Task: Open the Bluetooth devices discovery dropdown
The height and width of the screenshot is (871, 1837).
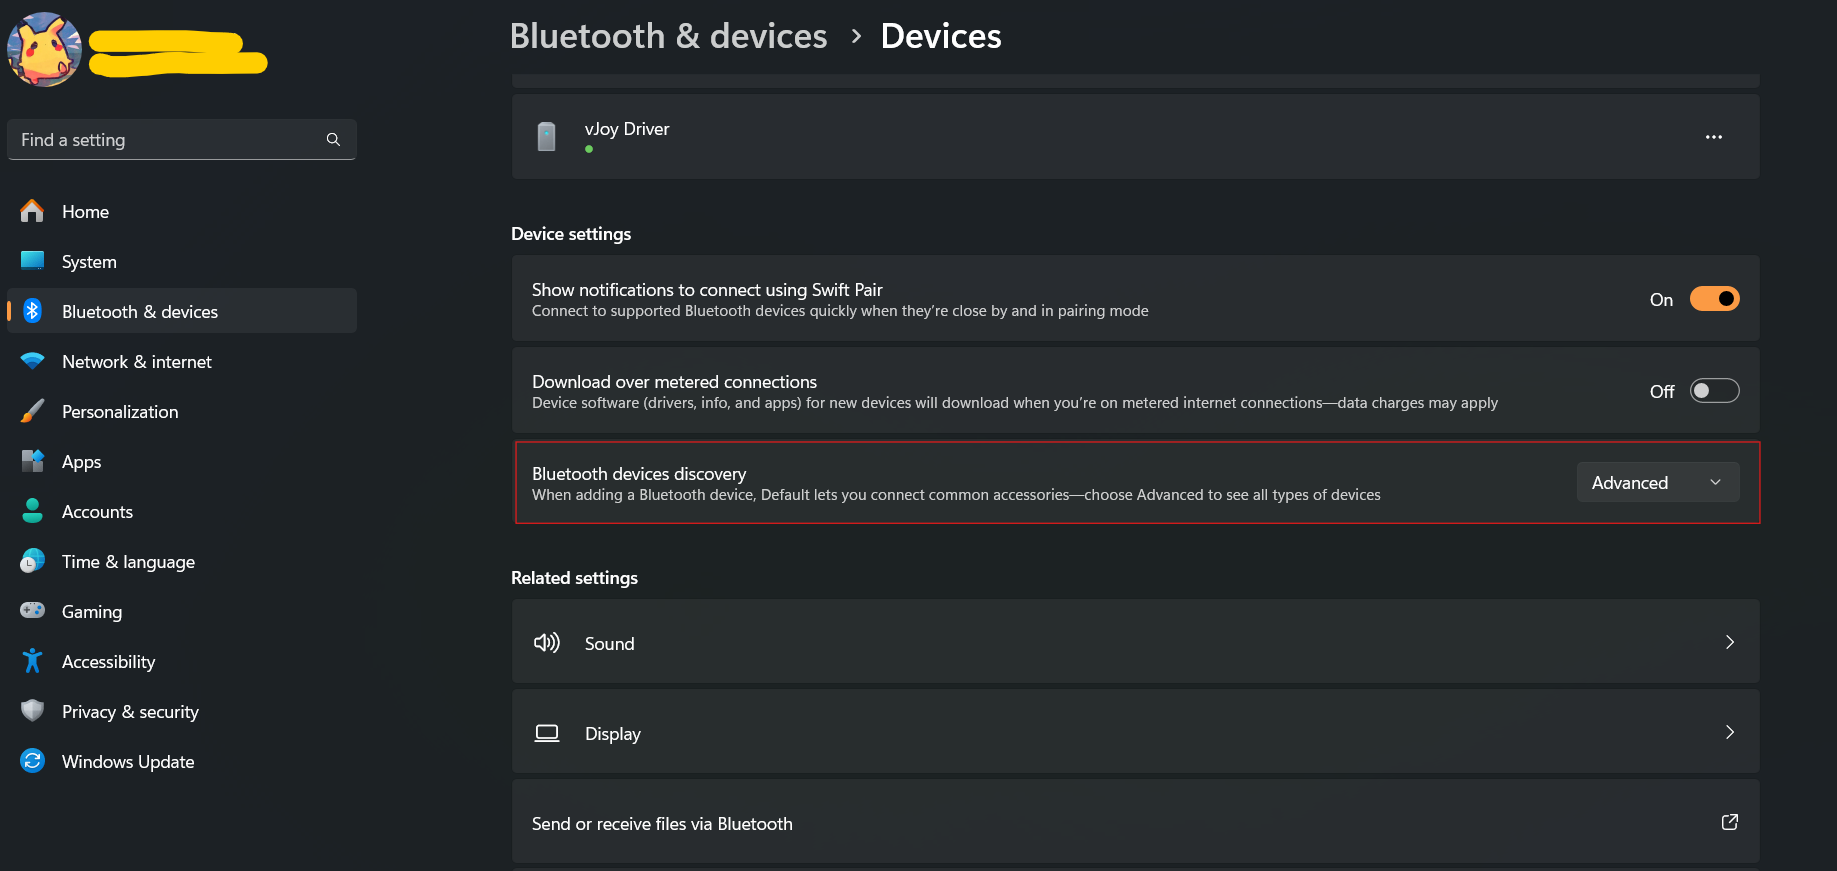Action: (1657, 482)
